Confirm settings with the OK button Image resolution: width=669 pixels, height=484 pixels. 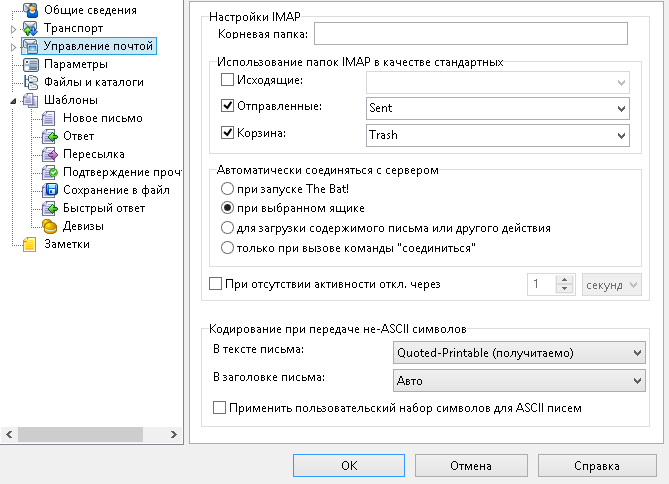[349, 466]
